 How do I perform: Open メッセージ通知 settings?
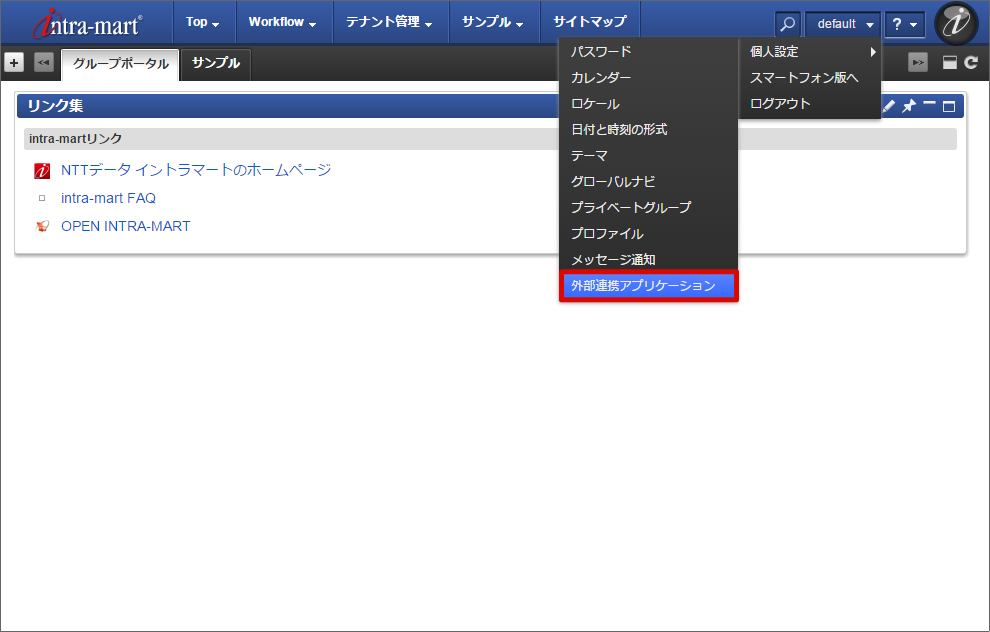648,259
